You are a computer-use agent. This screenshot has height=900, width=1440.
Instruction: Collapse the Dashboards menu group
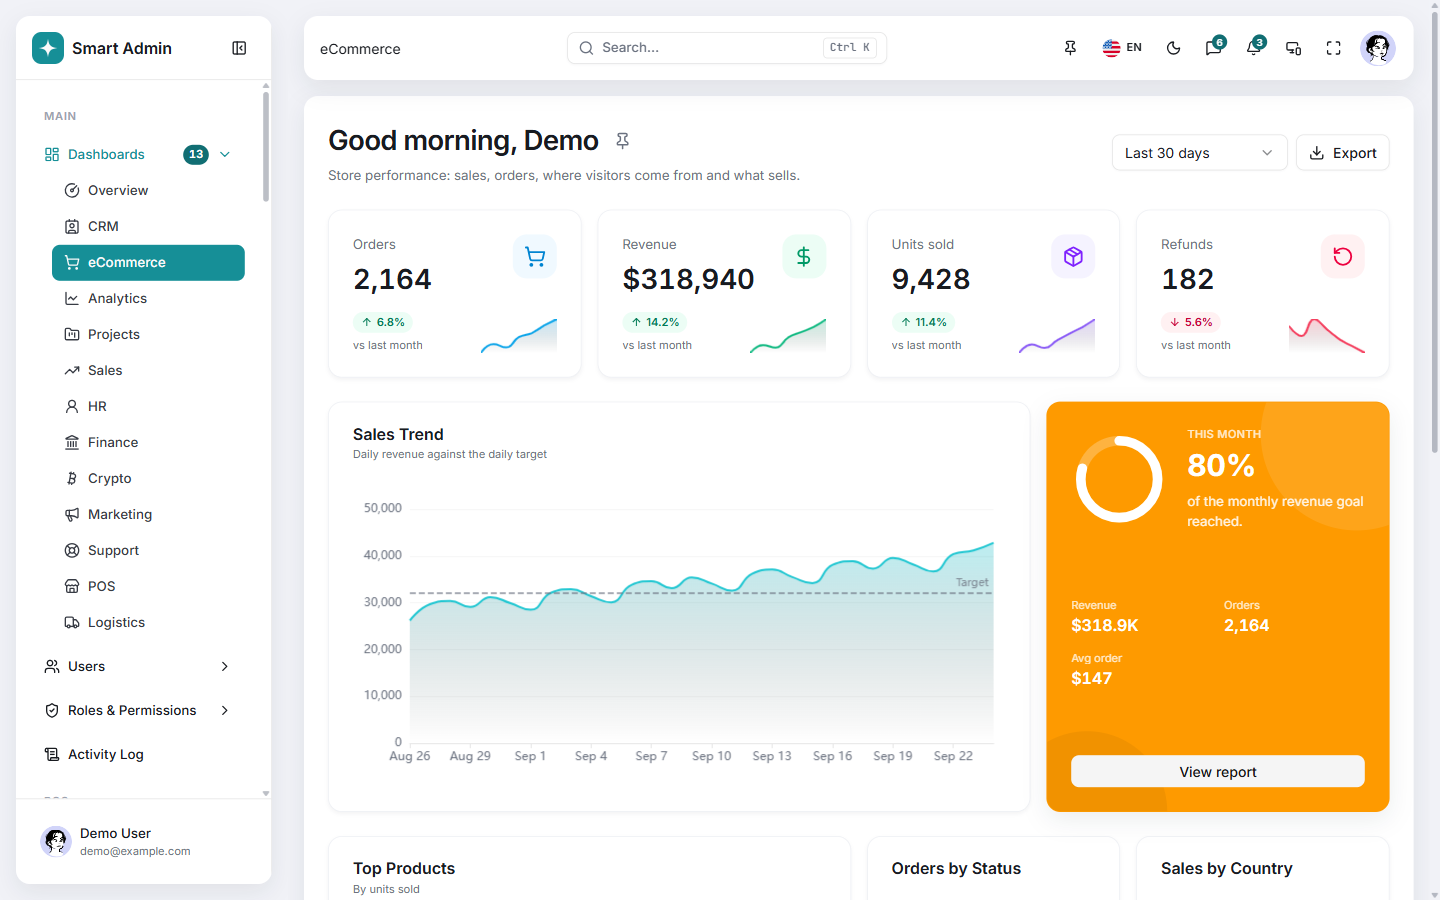point(138,154)
